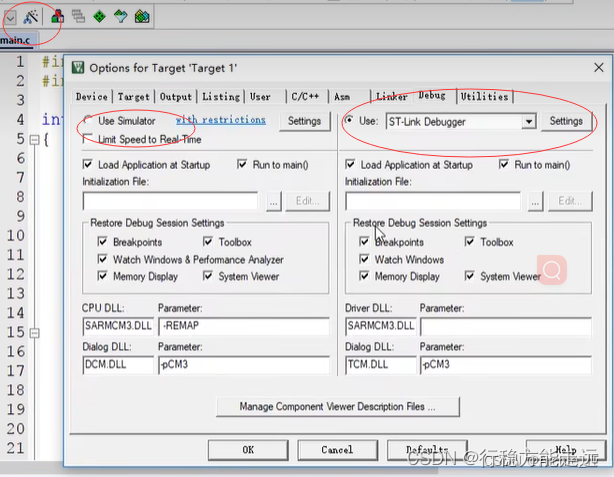Collapse the code fold at line 15
The width and height of the screenshot is (614, 477).
tap(35, 333)
